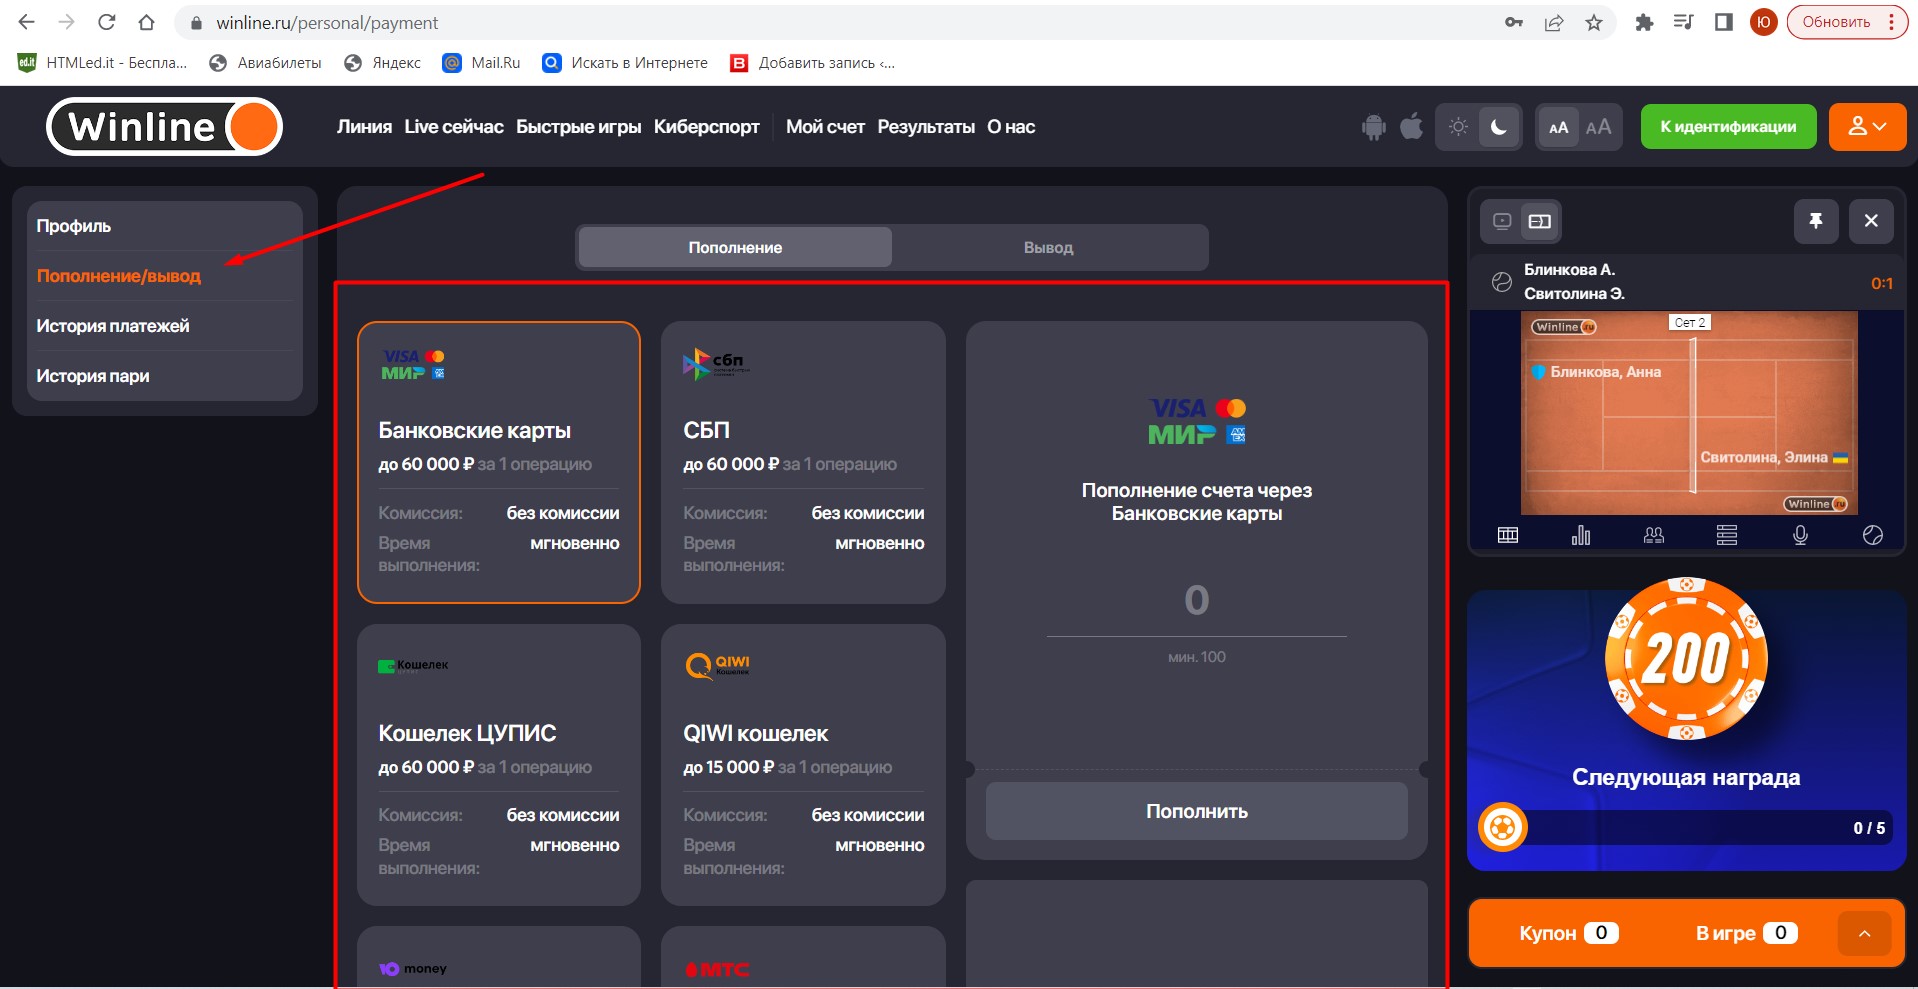Screen dimensions: 1918x989
Task: Switch to the dark theme moon icon
Action: pos(1499,127)
